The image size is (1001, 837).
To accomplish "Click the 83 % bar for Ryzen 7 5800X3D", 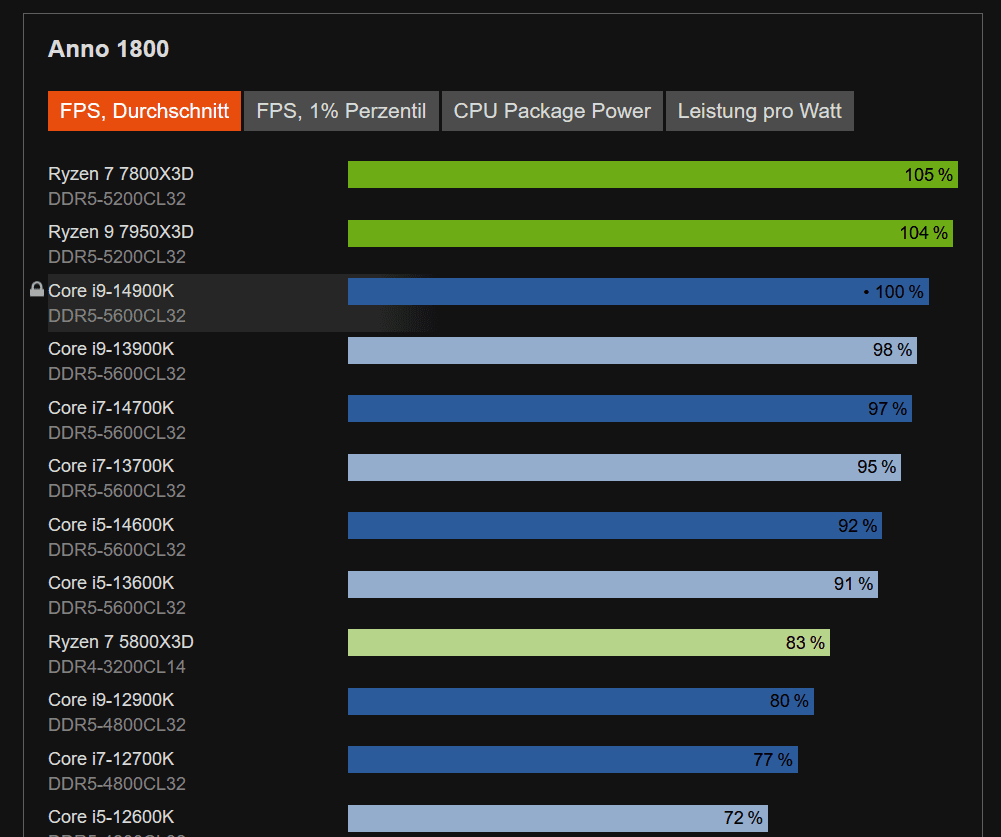I will (589, 642).
